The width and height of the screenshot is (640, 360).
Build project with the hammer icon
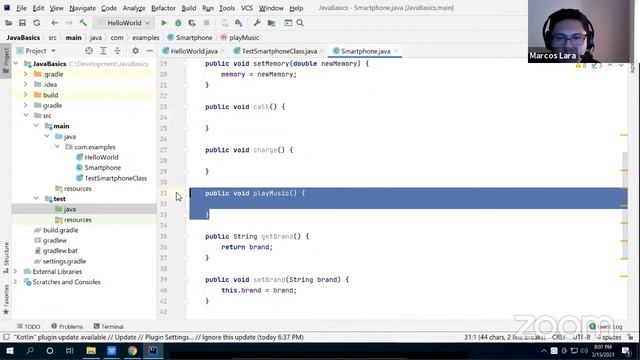(x=83, y=23)
